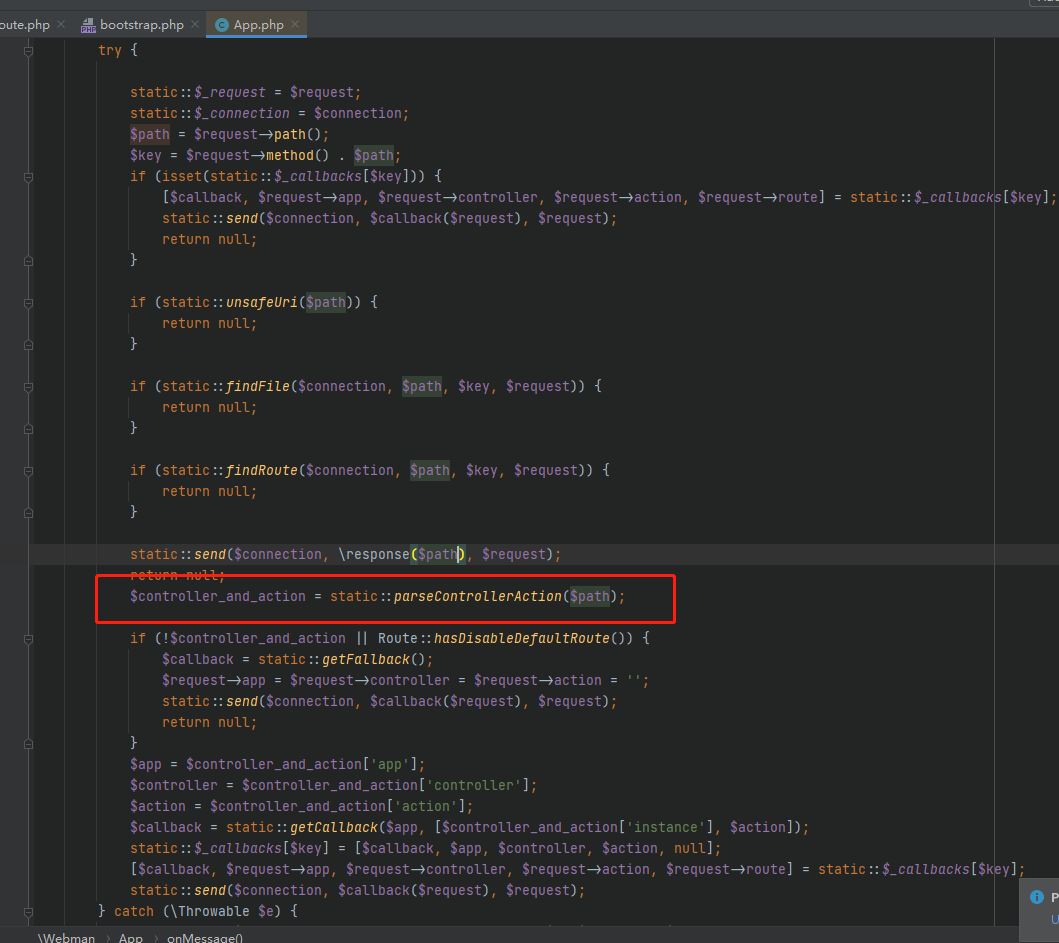The width and height of the screenshot is (1059, 943).
Task: Collapse the try block fold marker
Action: tap(28, 51)
